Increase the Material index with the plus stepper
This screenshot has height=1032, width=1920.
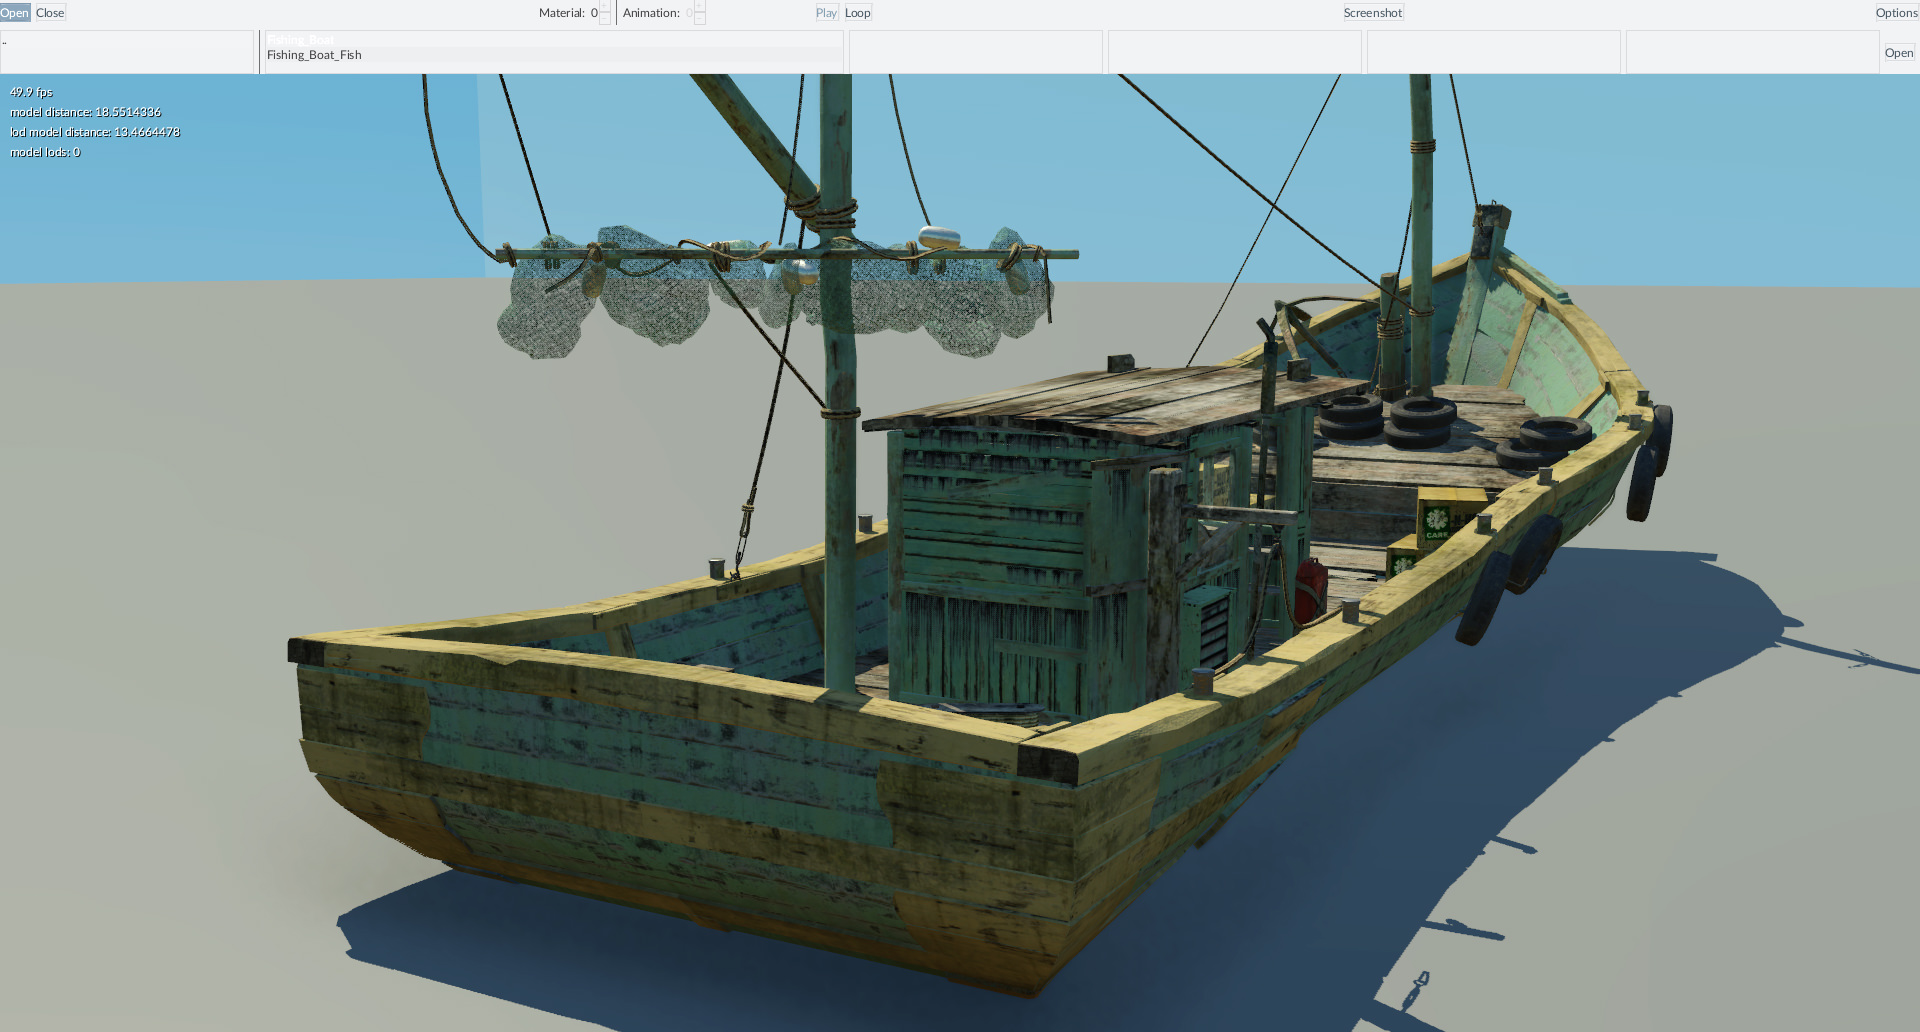coord(605,7)
